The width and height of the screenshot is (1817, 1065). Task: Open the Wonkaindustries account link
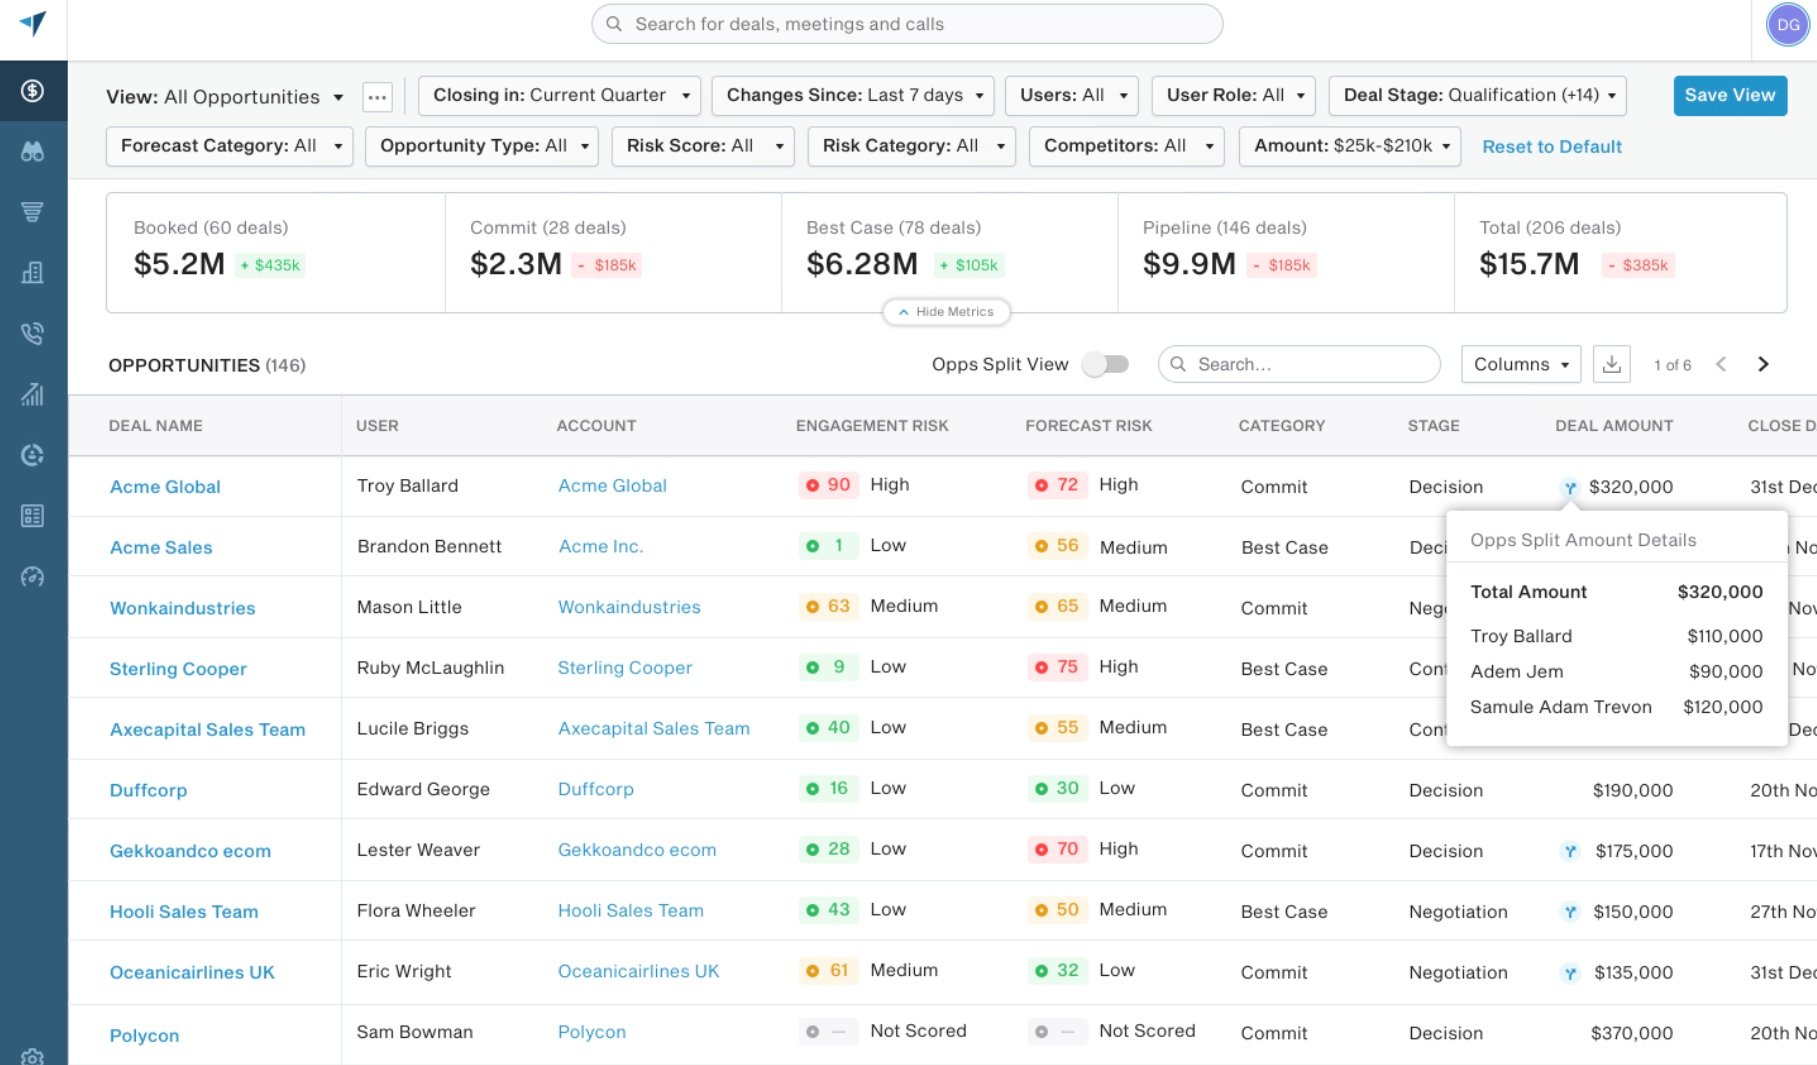pos(629,607)
